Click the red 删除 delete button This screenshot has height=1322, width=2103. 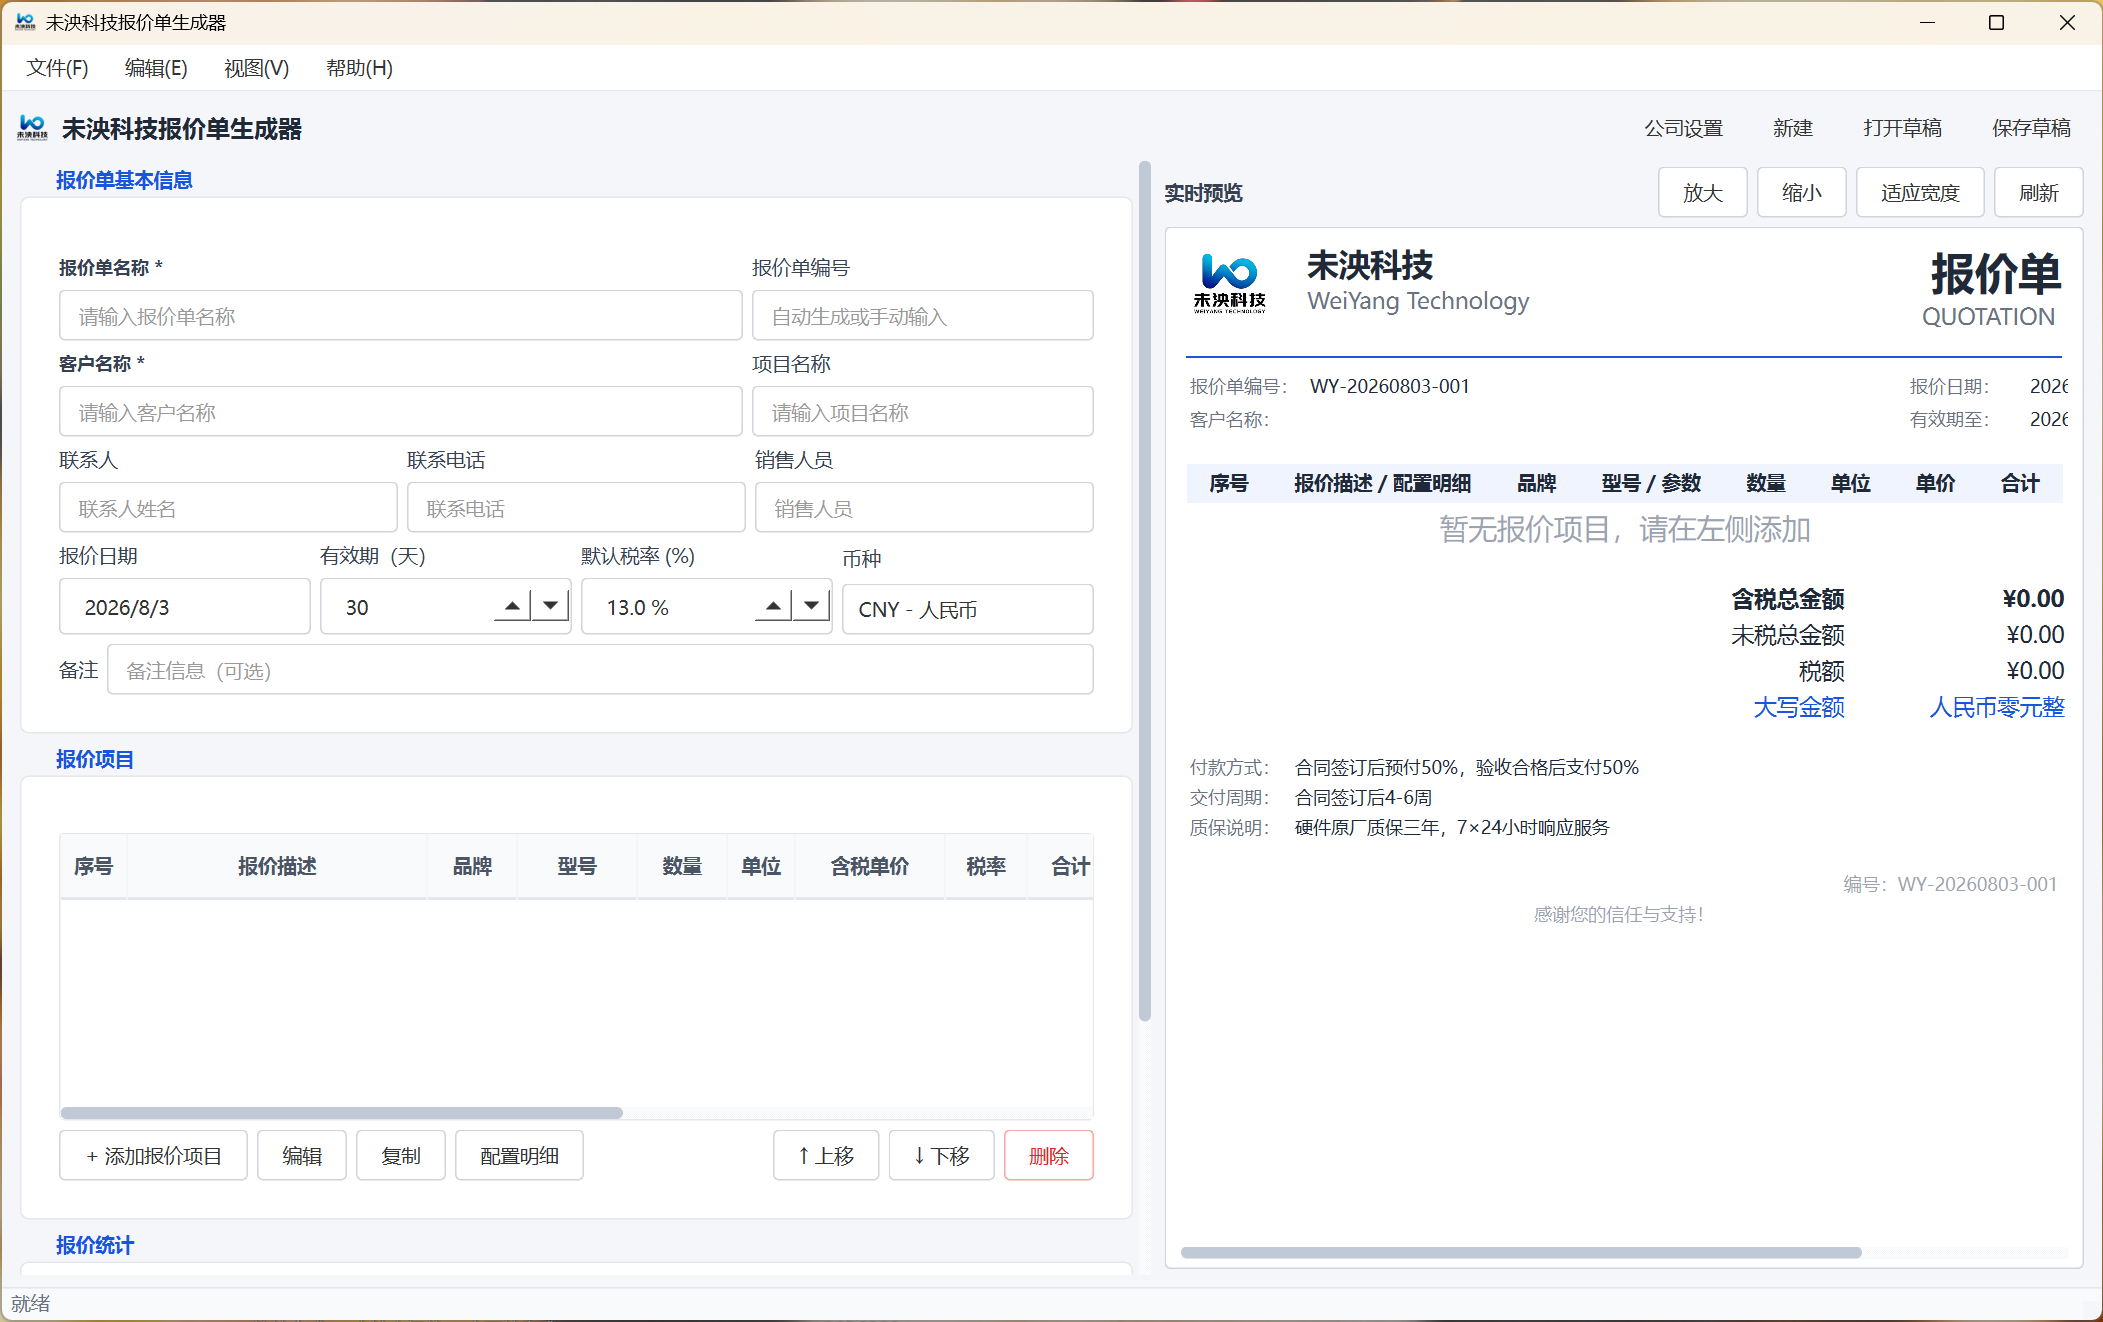pyautogui.click(x=1048, y=1155)
